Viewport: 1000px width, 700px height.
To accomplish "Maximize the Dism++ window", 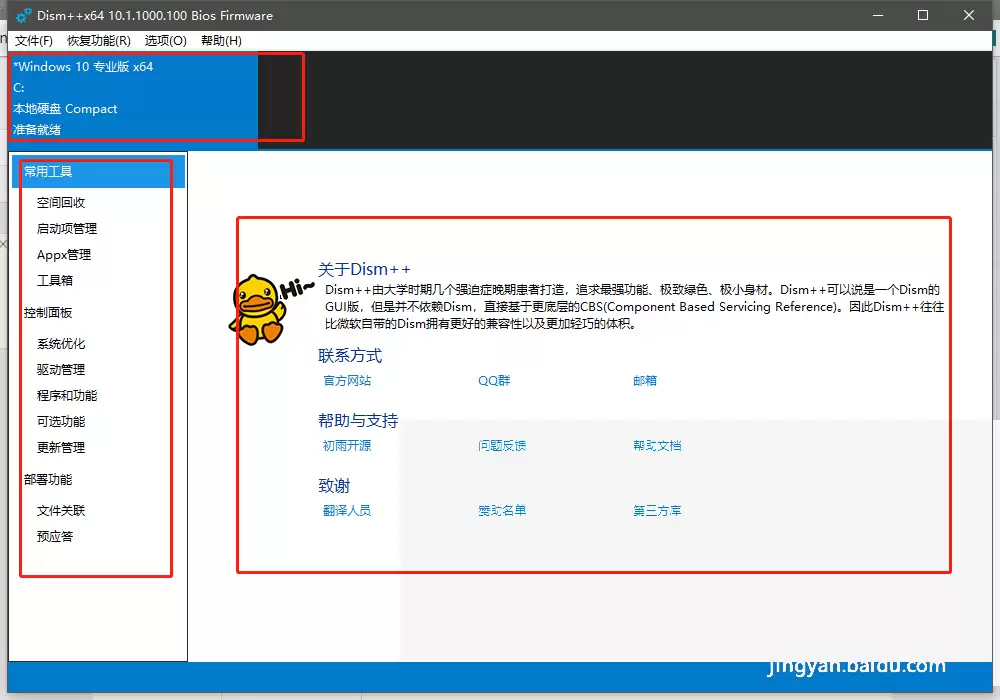I will pyautogui.click(x=923, y=15).
